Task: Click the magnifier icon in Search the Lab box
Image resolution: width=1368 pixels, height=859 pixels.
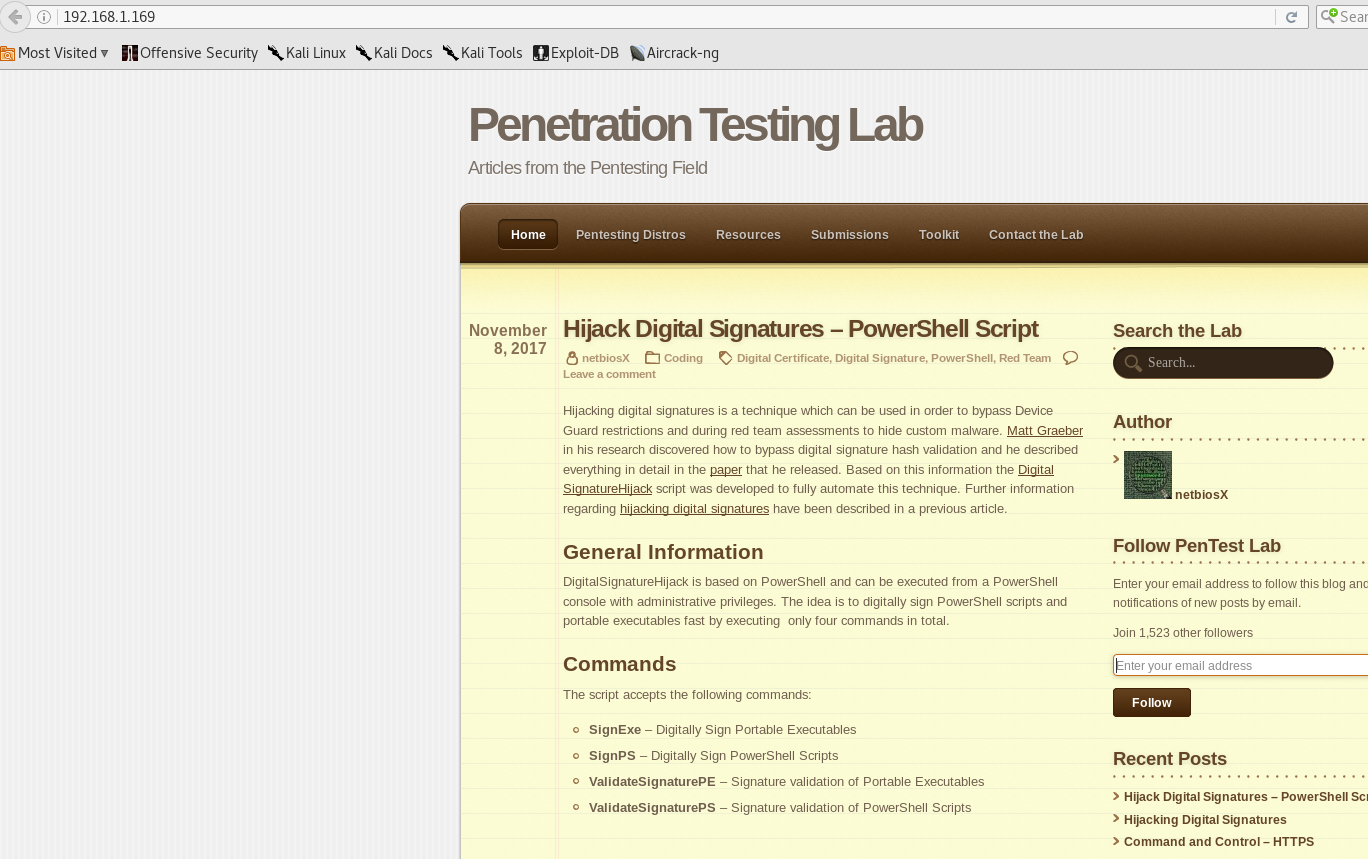Action: (x=1133, y=363)
